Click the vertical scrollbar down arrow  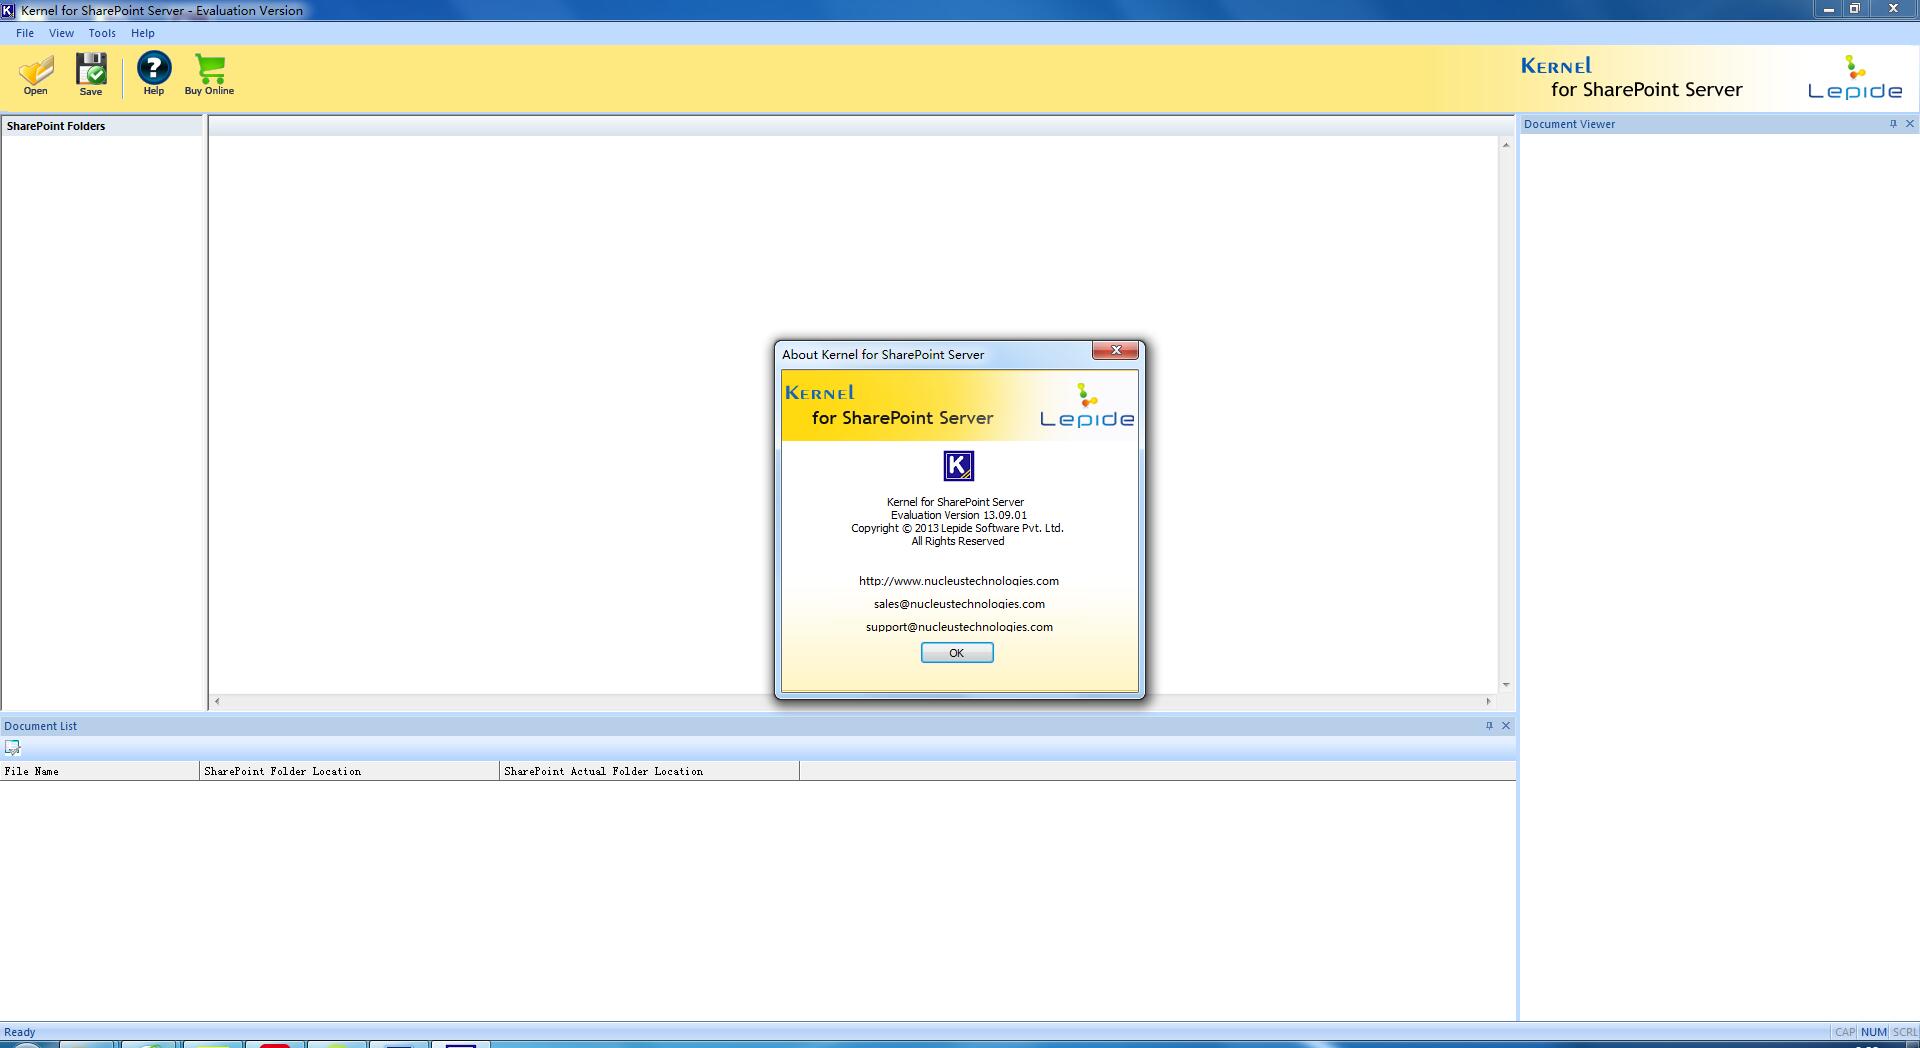pos(1505,685)
